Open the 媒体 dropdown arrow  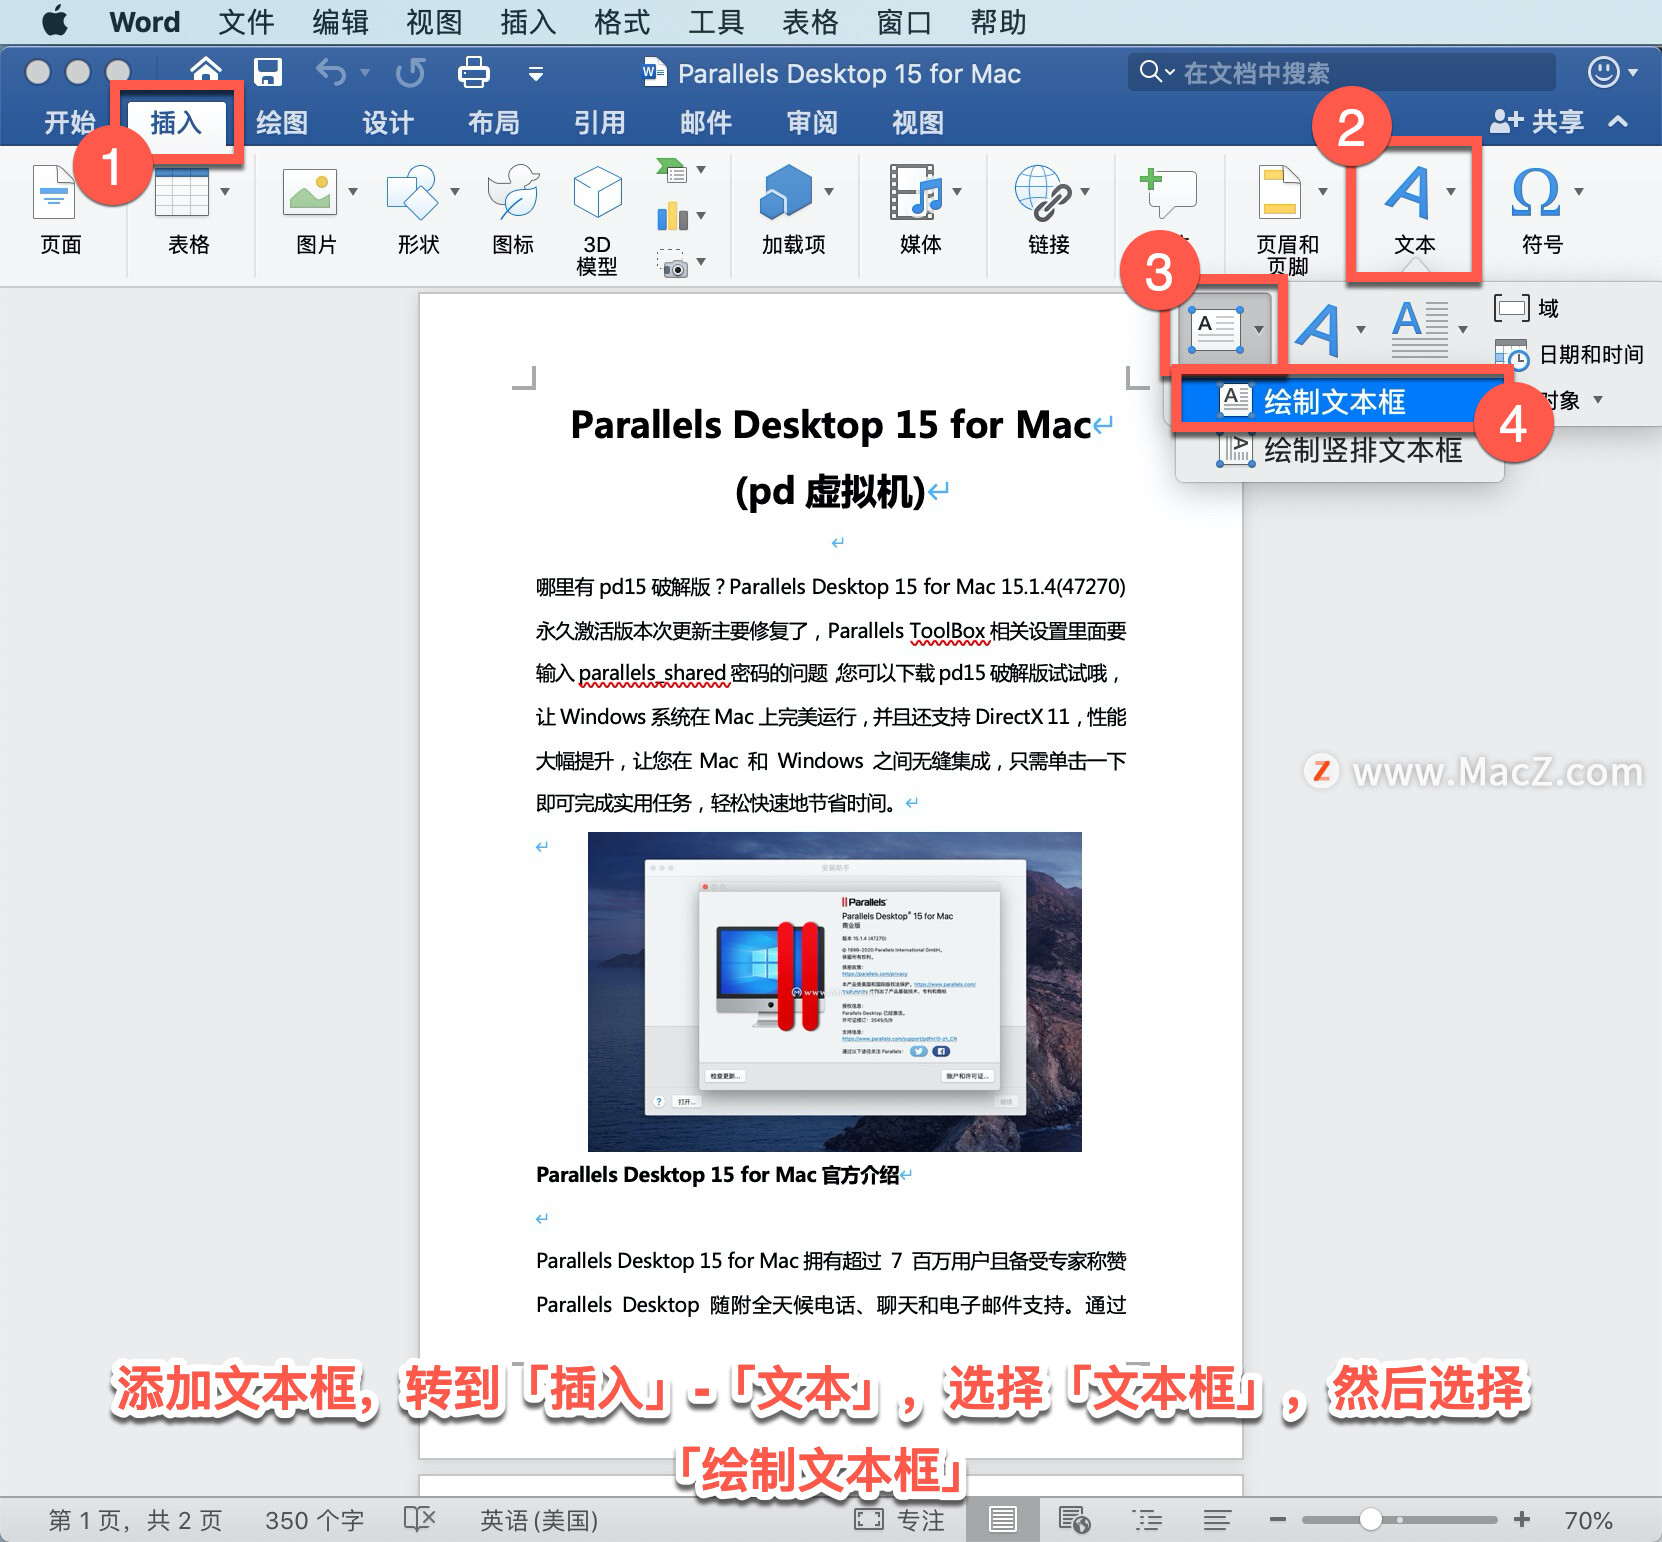click(957, 191)
